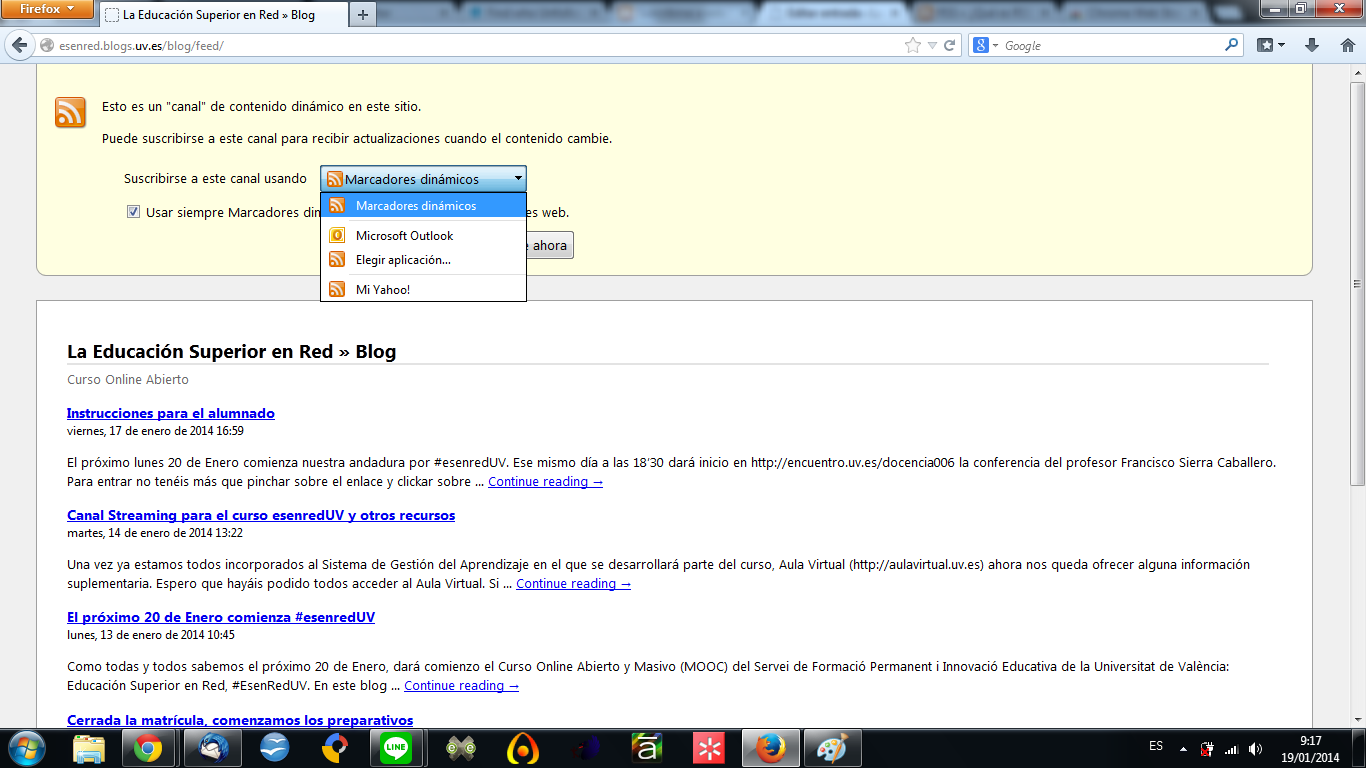
Task: Click the orange RSS feed icon on the page
Action: (69, 113)
